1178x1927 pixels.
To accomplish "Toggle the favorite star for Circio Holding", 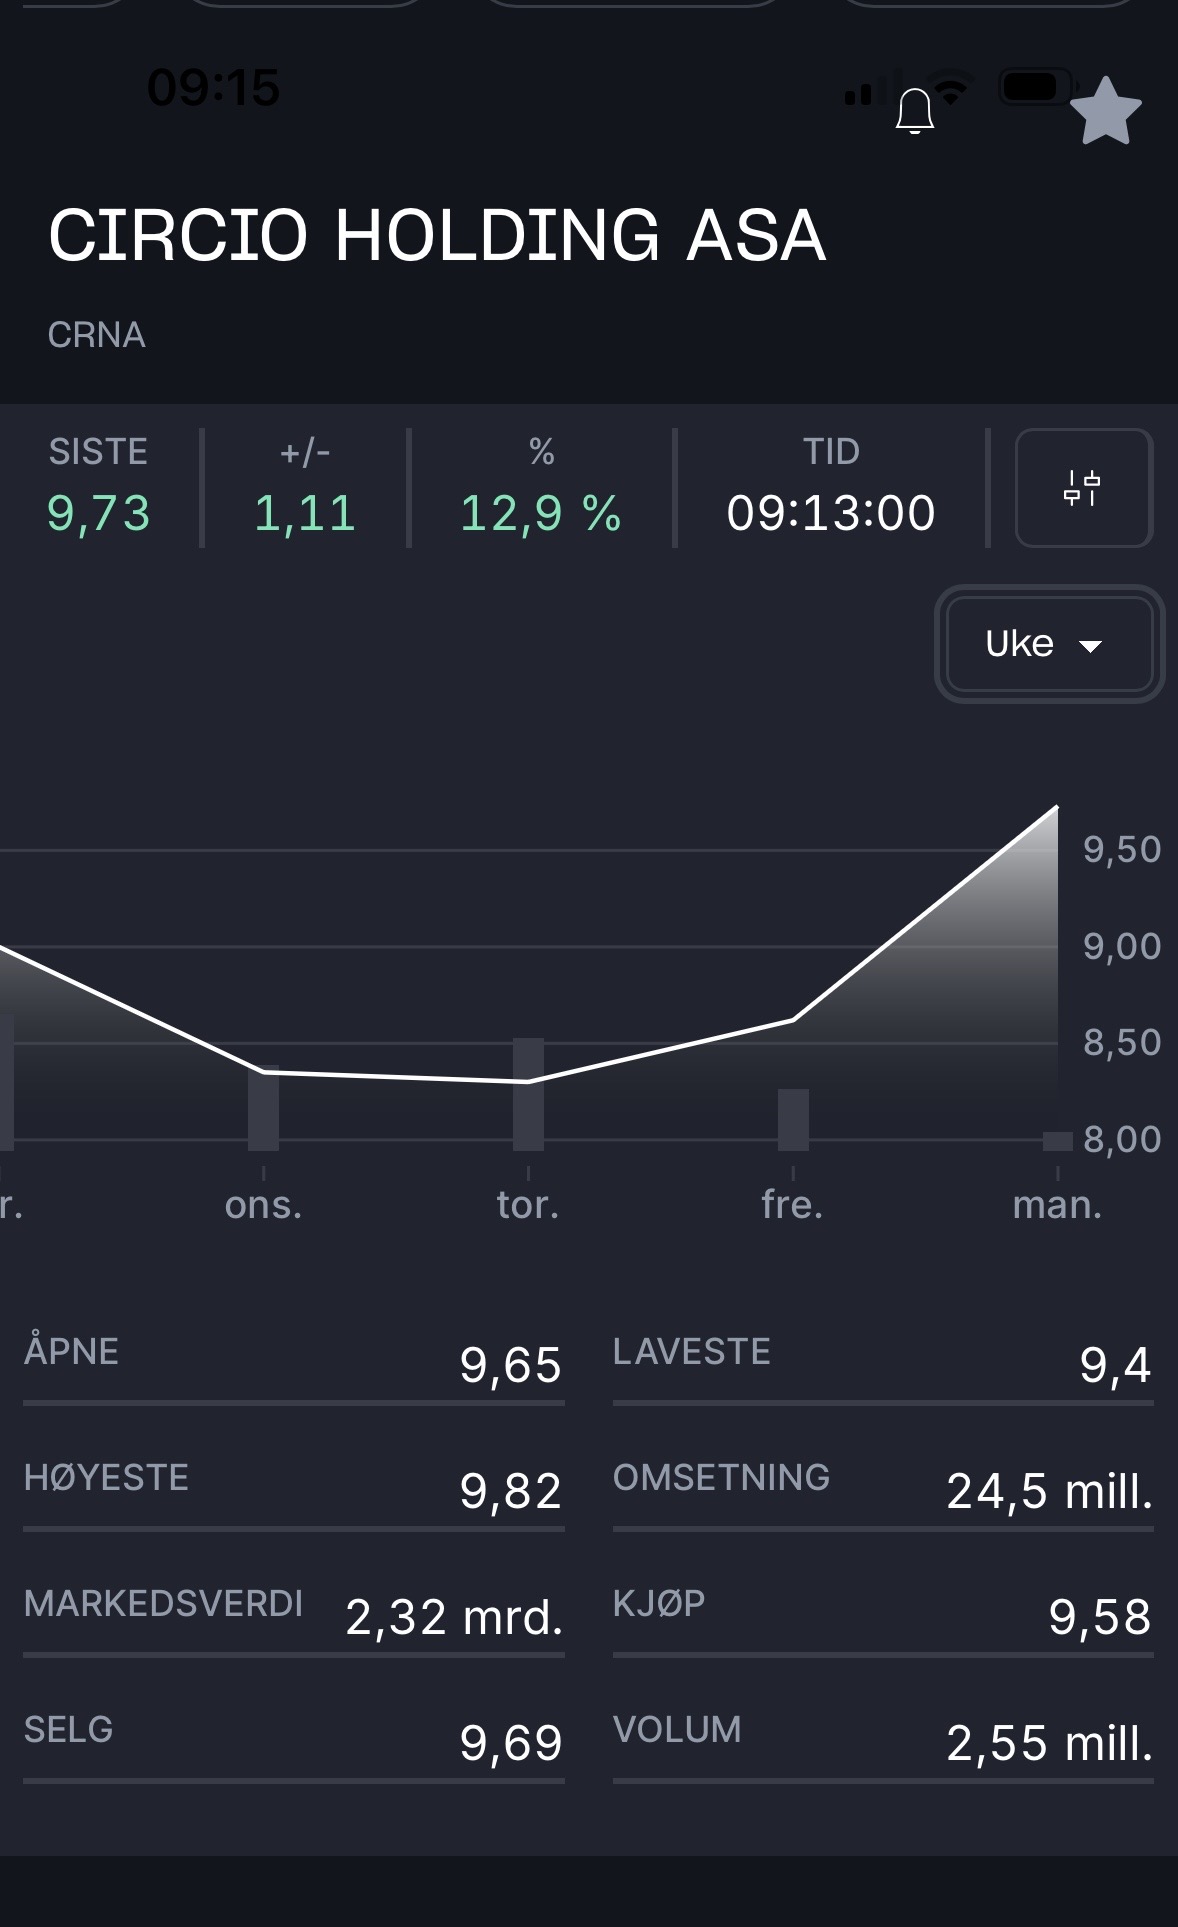I will pos(1105,112).
